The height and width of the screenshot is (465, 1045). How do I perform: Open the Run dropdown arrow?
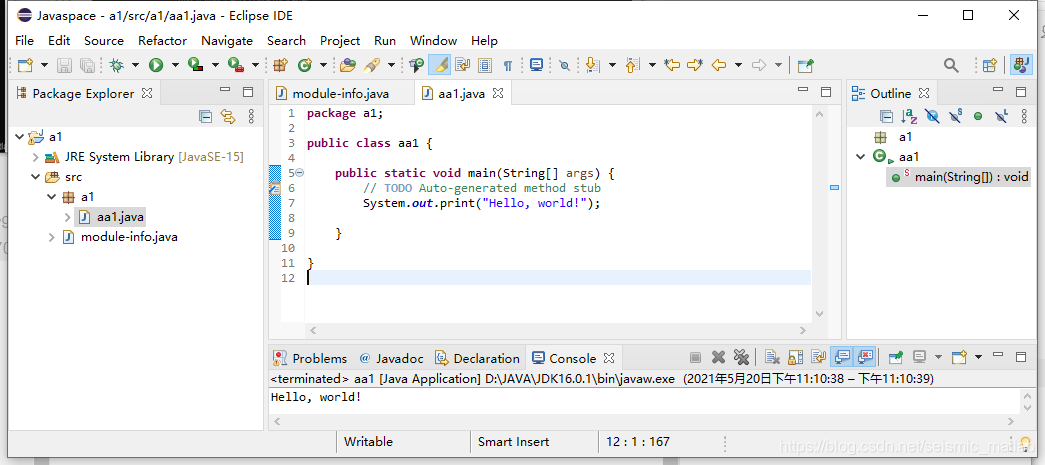point(175,65)
